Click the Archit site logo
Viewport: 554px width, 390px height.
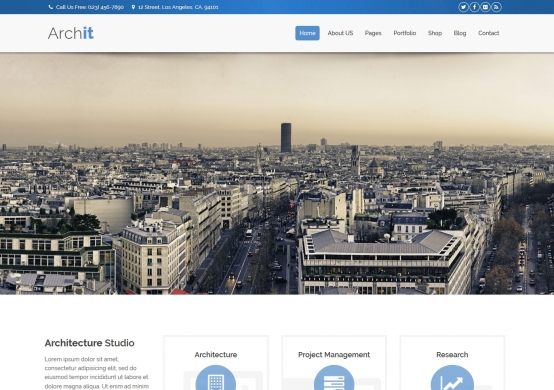[71, 33]
